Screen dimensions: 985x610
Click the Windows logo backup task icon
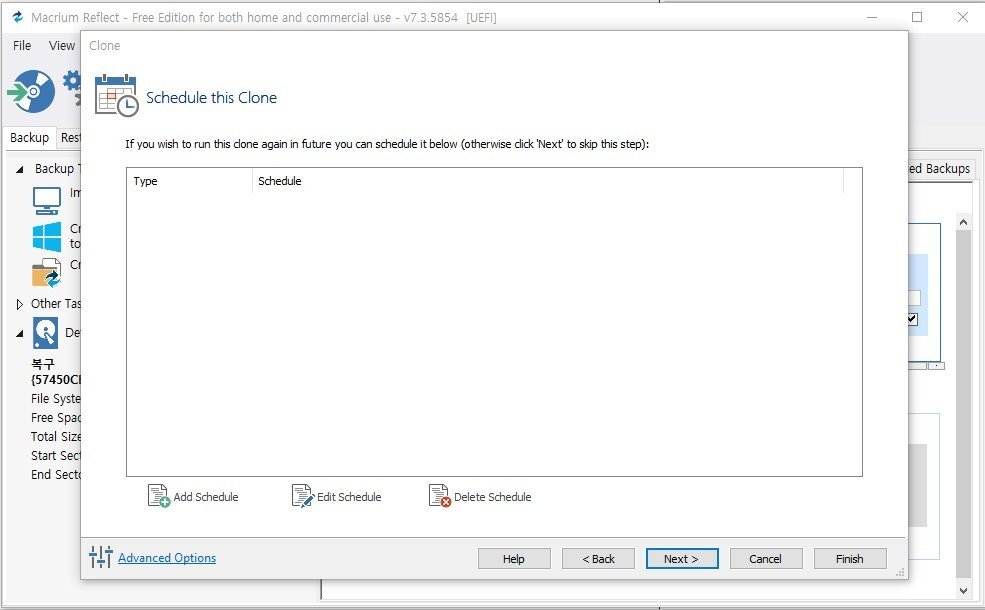tap(46, 237)
